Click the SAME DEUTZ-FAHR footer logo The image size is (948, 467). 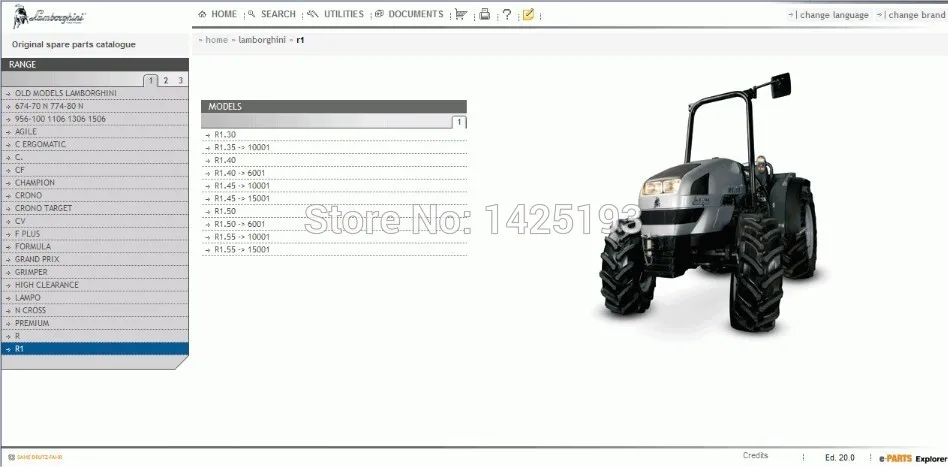[35, 457]
